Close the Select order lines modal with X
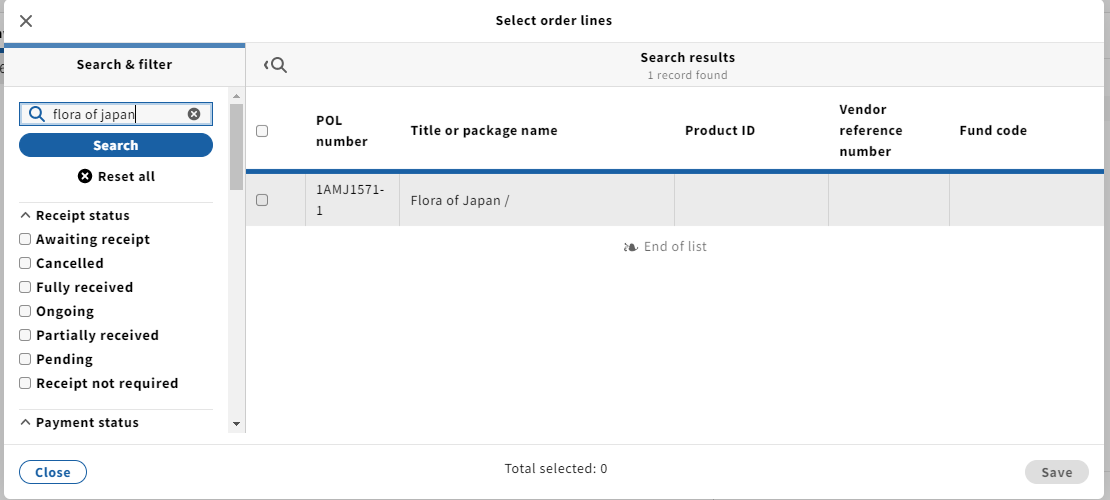Viewport: 1110px width, 500px height. coord(26,21)
